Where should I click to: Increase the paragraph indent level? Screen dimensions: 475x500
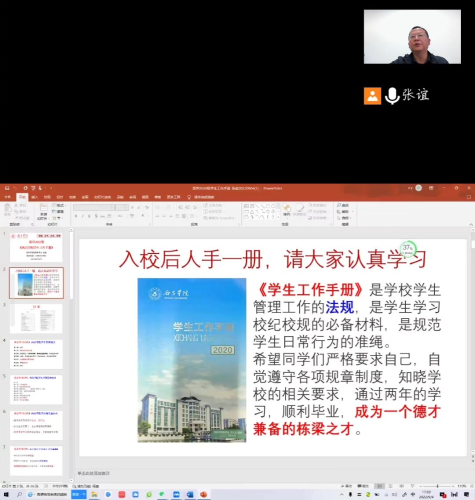coord(187,207)
